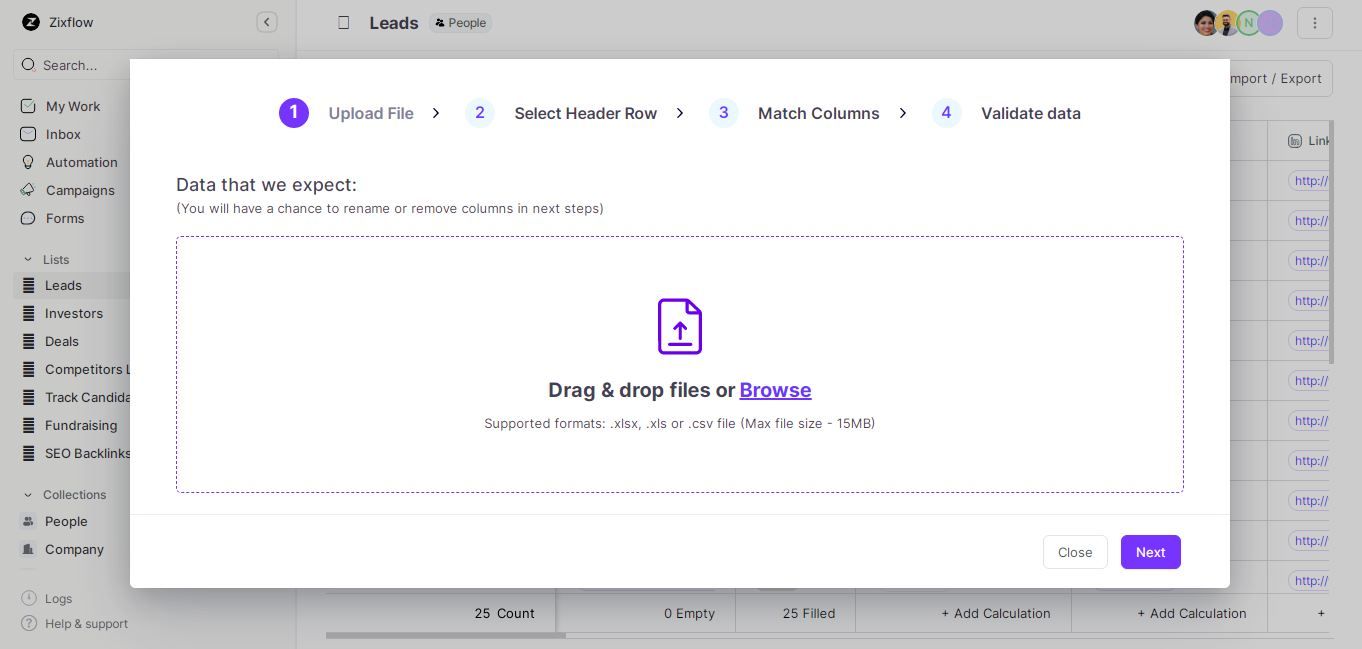1362x649 pixels.
Task: Collapse the sidebar with the arrow button
Action: (266, 21)
